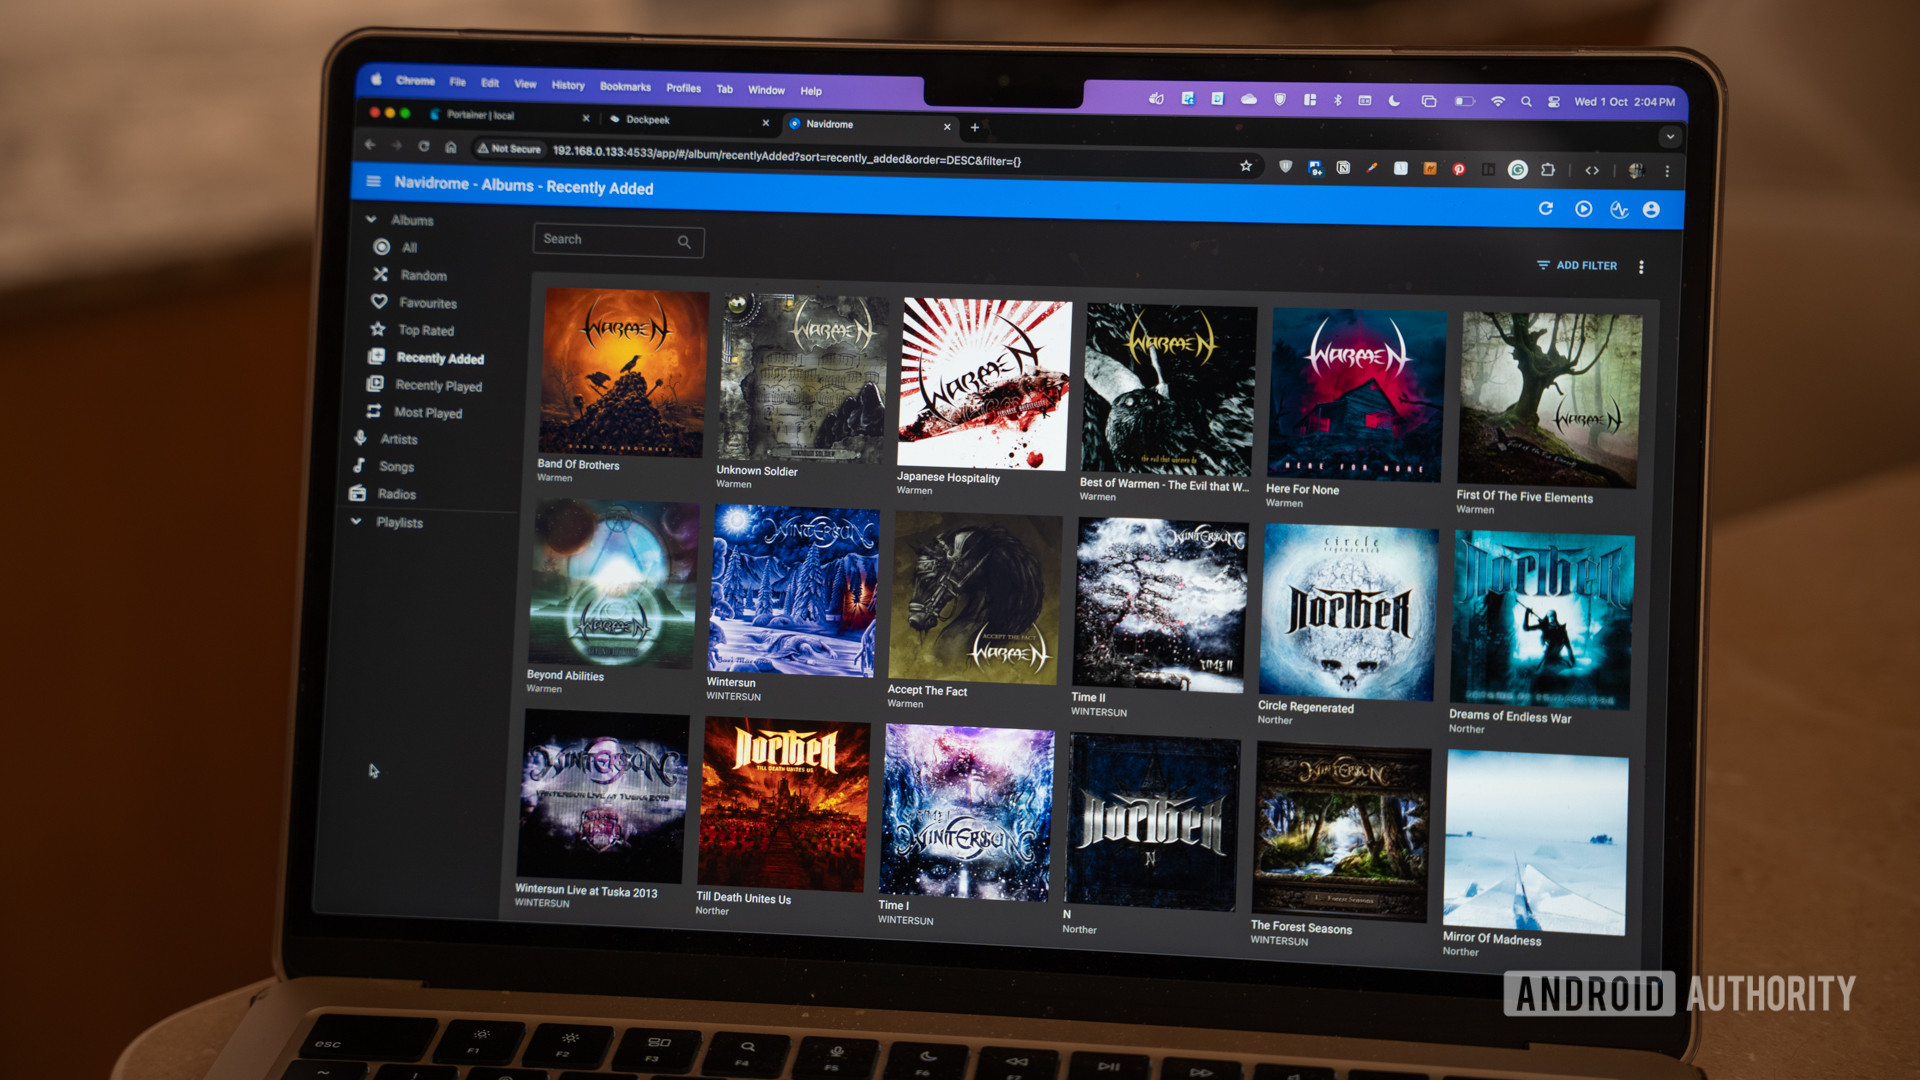Click the refresh icon in Navidrome header
1920x1080 pixels.
click(x=1546, y=208)
